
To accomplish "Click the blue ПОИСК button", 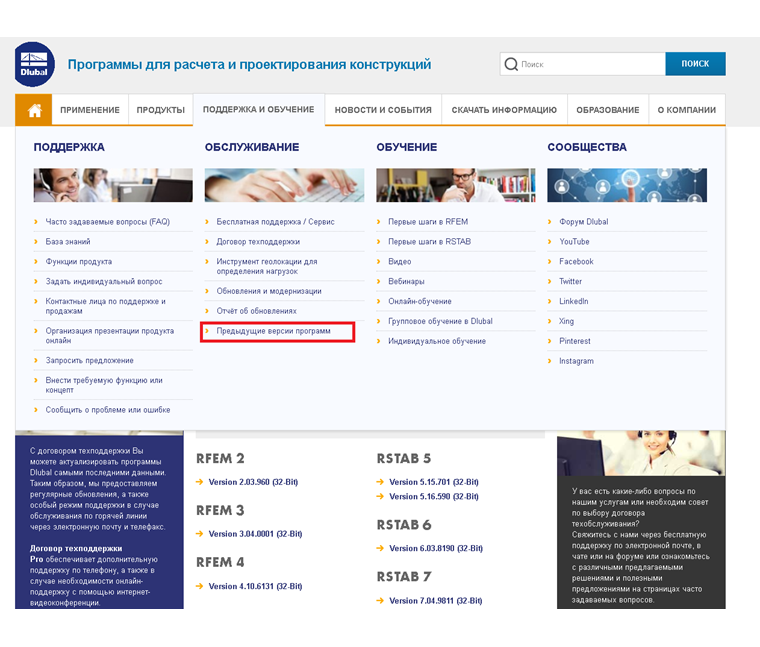I will 695,63.
